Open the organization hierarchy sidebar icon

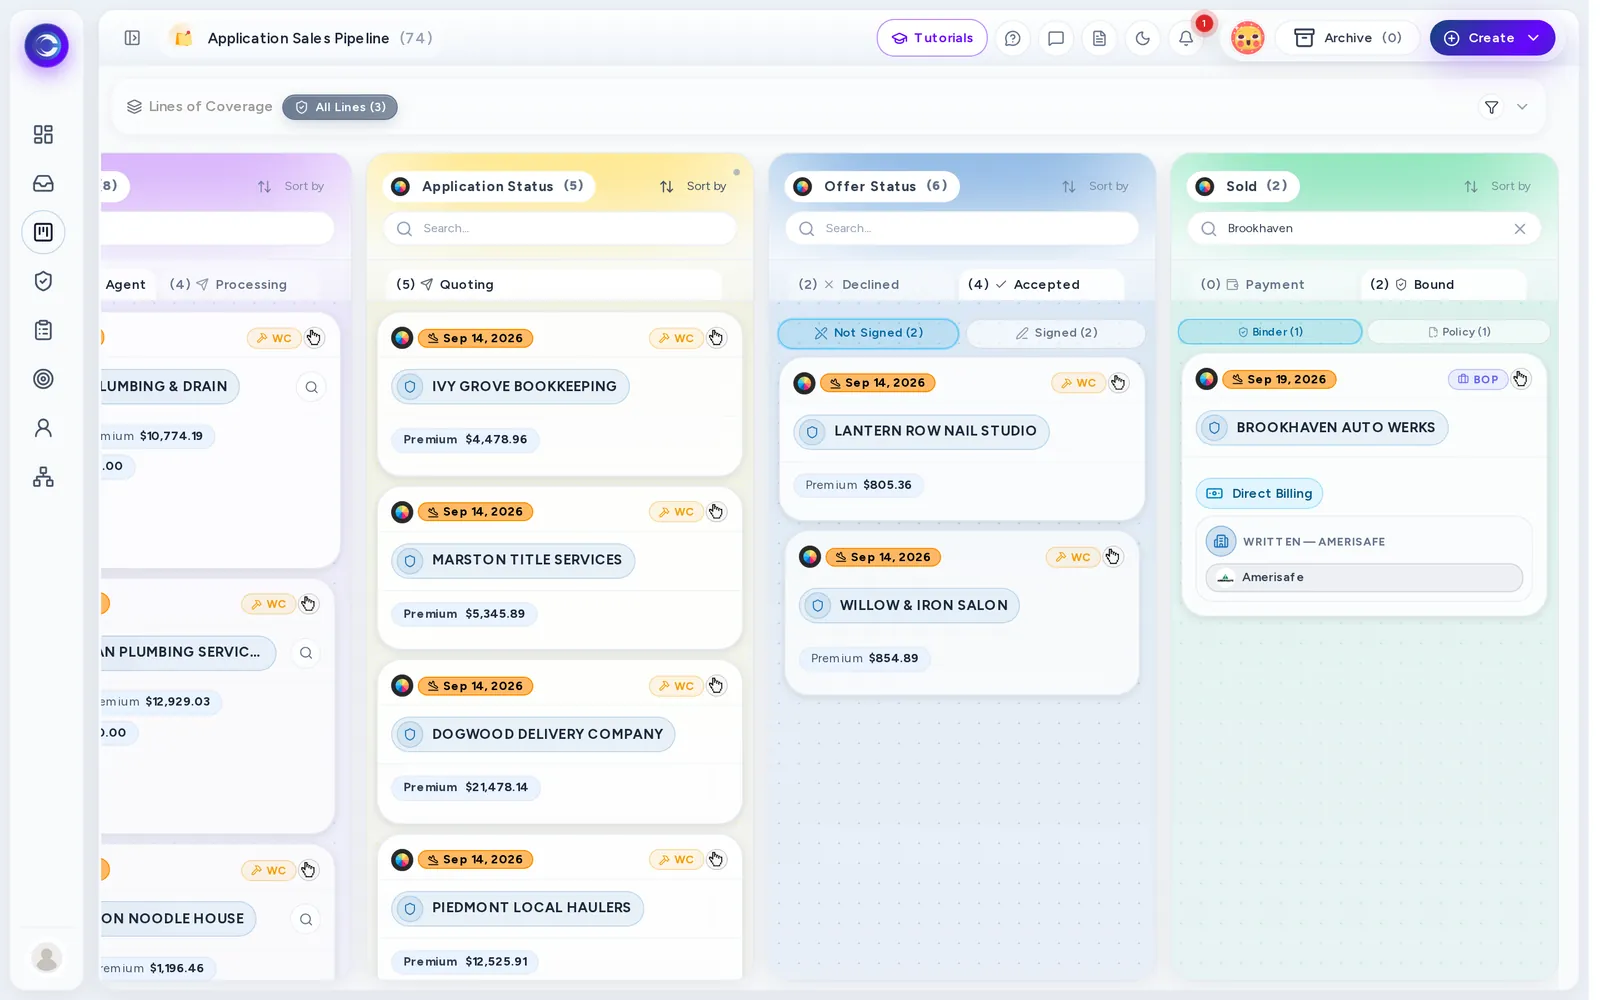(x=43, y=477)
